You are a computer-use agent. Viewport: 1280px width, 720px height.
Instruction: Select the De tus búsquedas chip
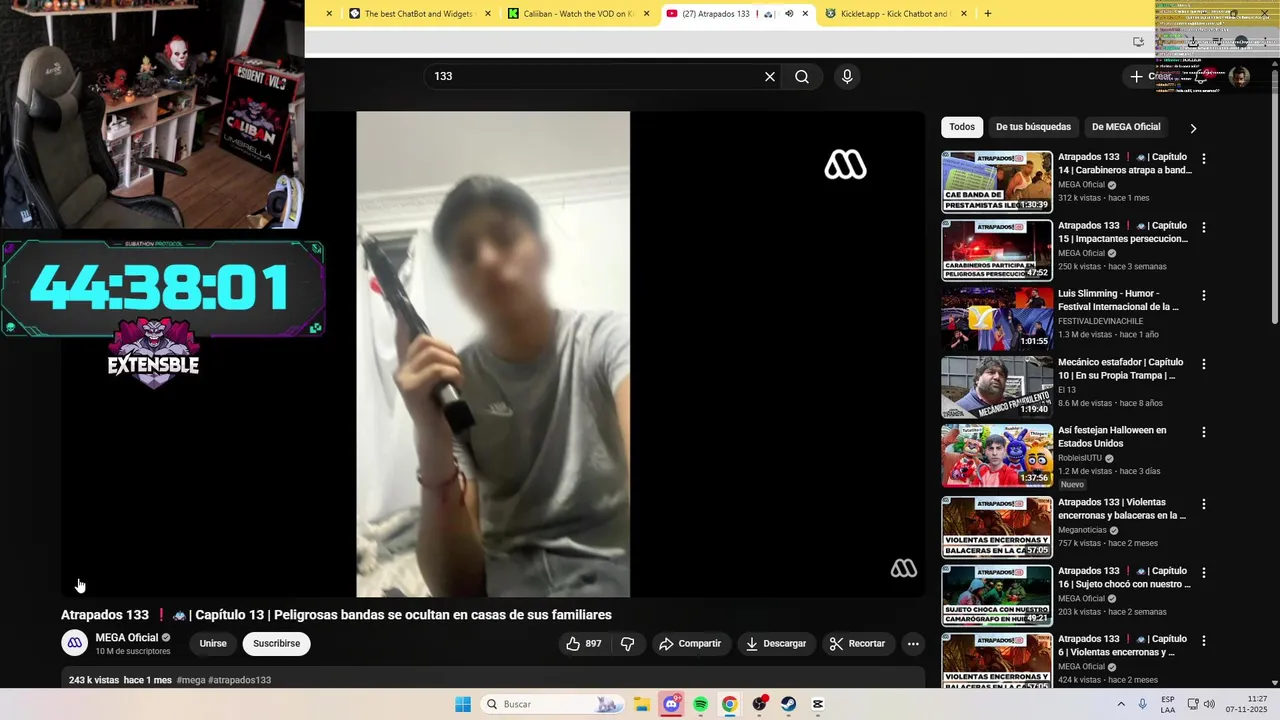point(1033,127)
